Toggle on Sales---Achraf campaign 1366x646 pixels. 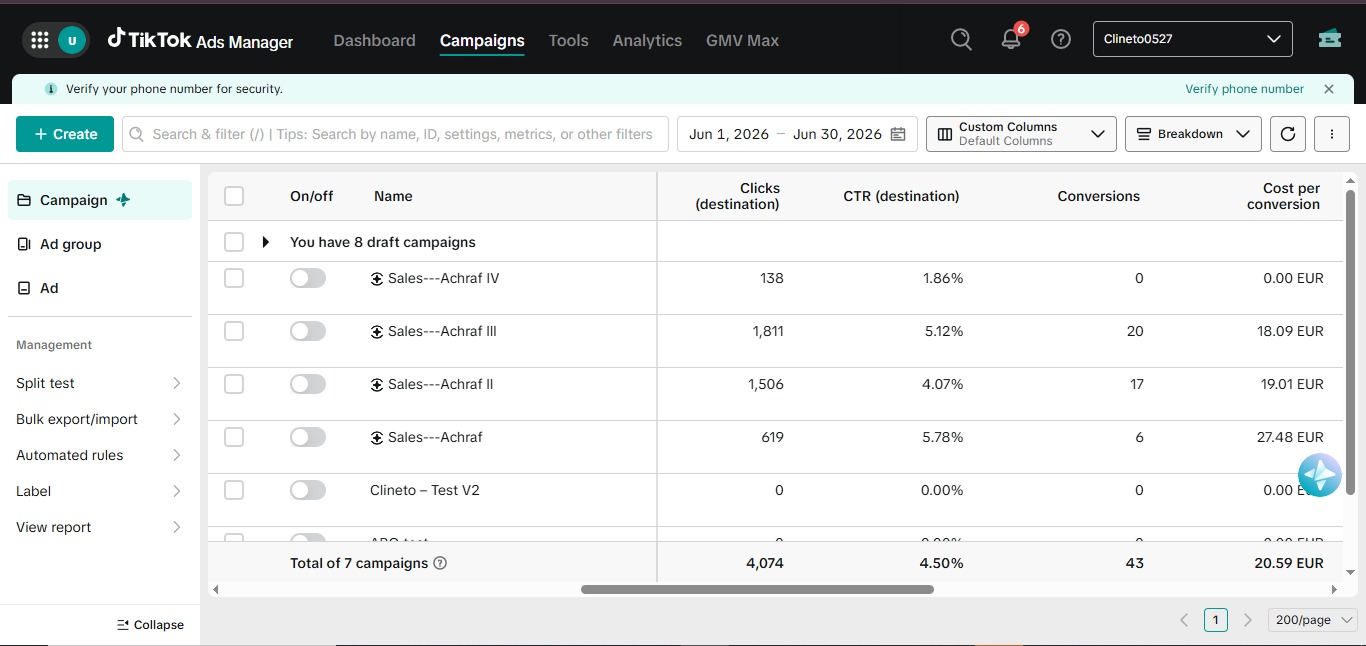[308, 437]
